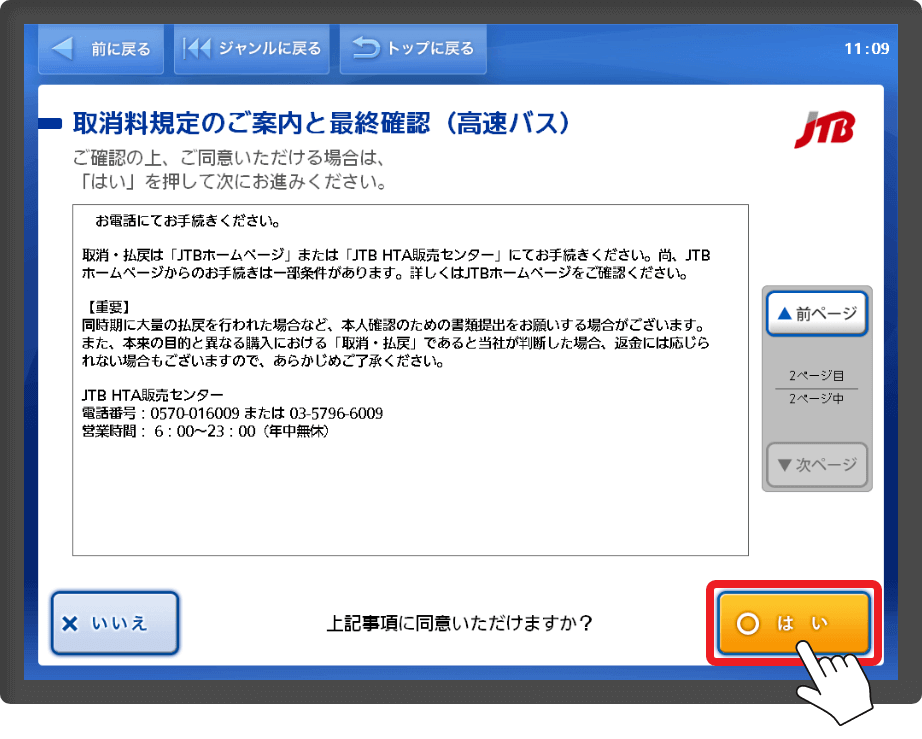Viewport: 922px width, 739px height.
Task: Click the blue X icon on いいえ
Action: [69, 623]
